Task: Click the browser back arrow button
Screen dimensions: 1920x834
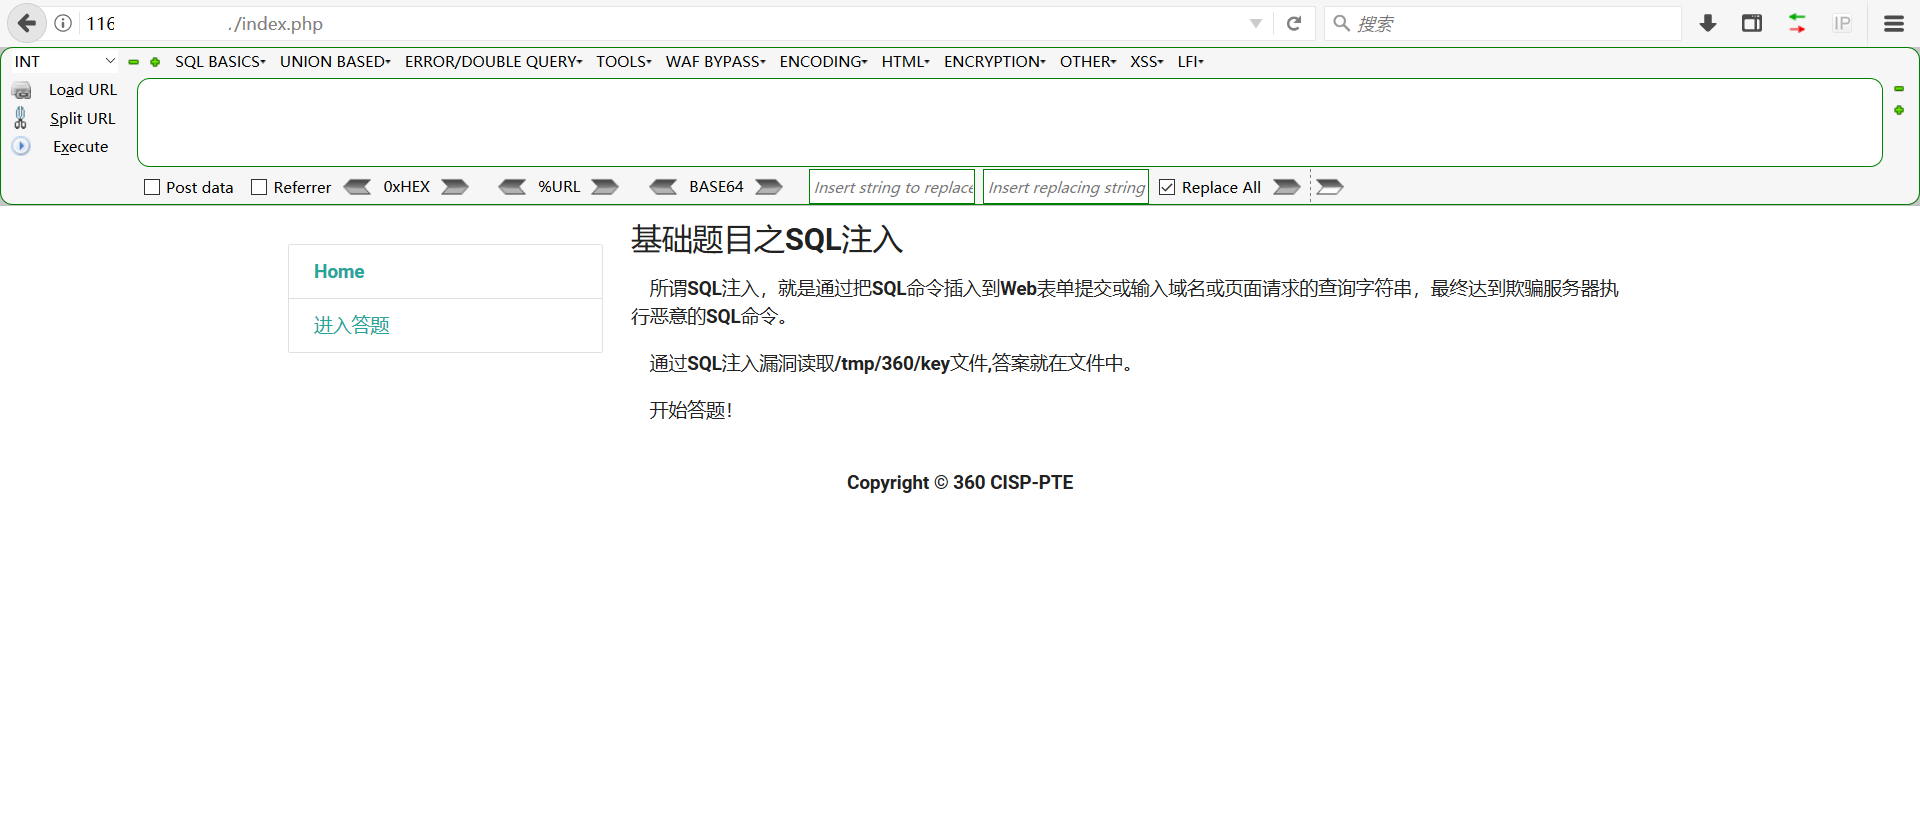Action: [x=27, y=23]
